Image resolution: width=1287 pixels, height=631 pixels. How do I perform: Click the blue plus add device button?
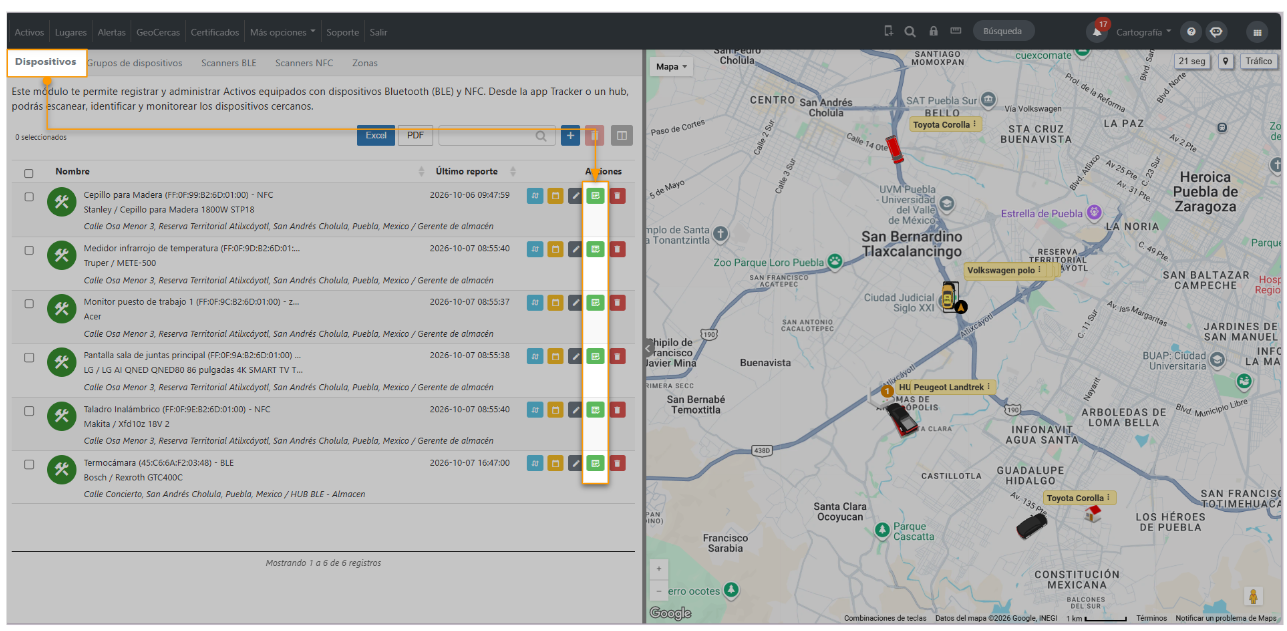[570, 136]
